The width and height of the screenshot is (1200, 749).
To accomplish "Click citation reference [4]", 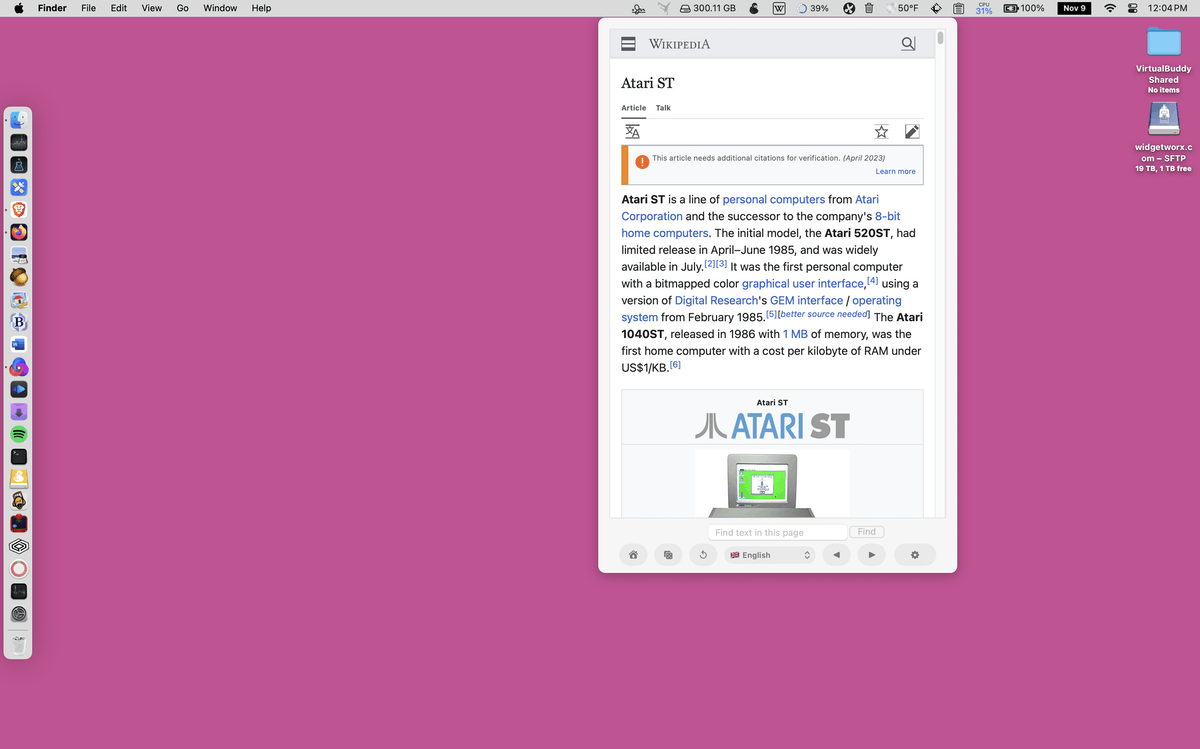I will 872,281.
